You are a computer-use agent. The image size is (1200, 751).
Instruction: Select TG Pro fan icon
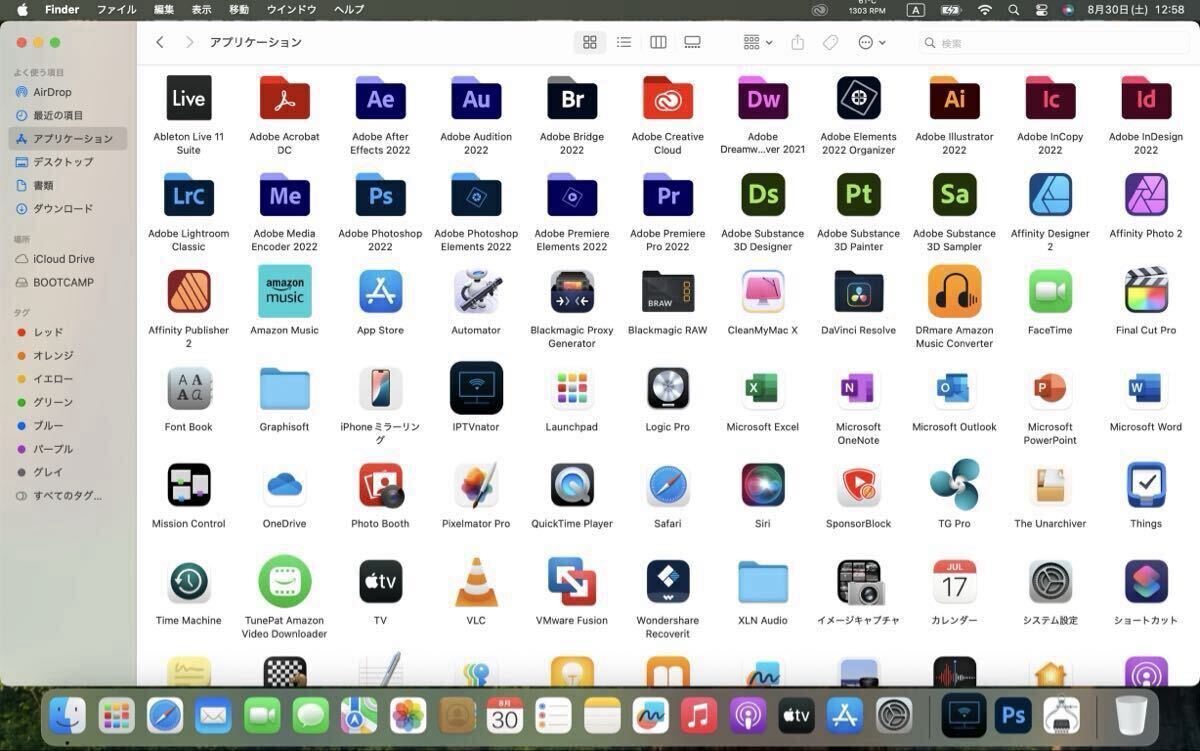[x=955, y=485]
